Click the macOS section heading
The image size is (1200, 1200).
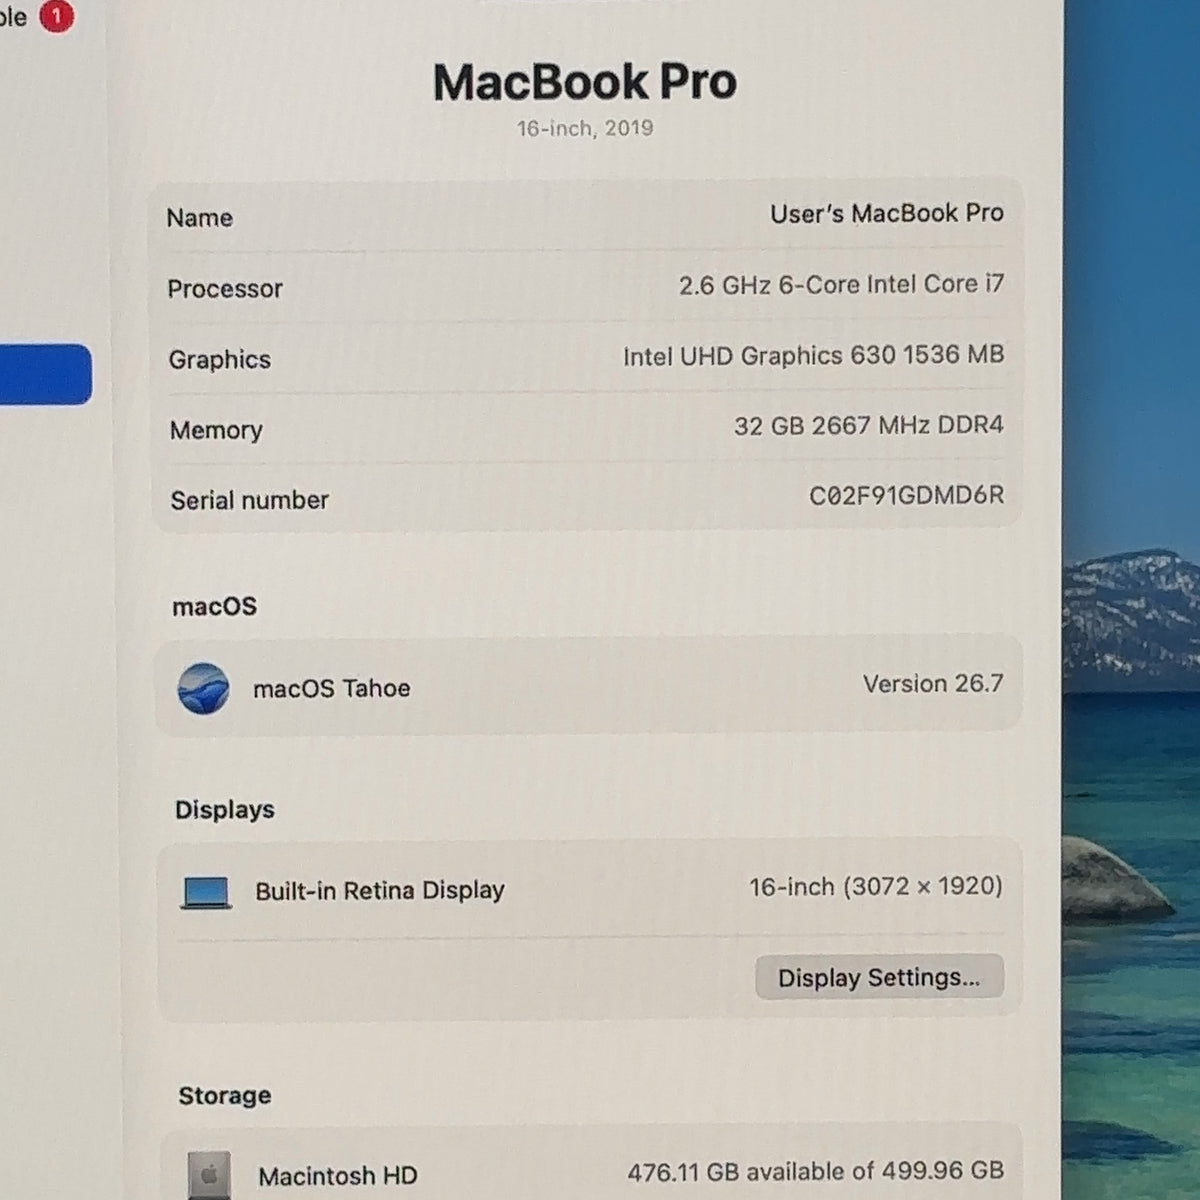point(215,606)
